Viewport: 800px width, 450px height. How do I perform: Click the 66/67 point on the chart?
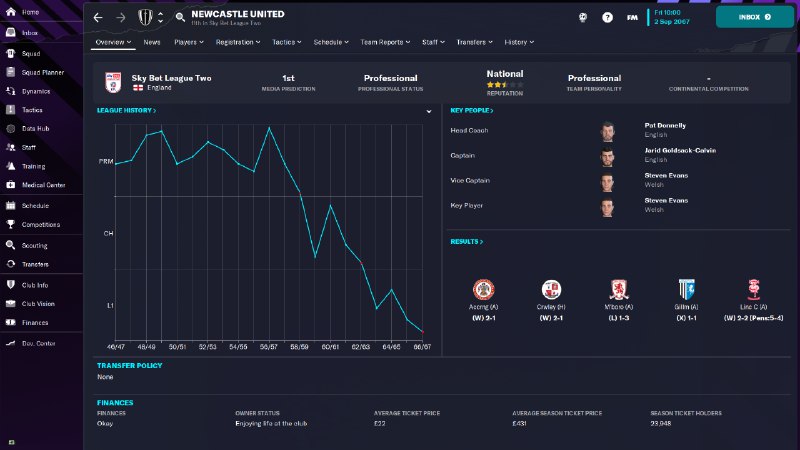[x=422, y=332]
